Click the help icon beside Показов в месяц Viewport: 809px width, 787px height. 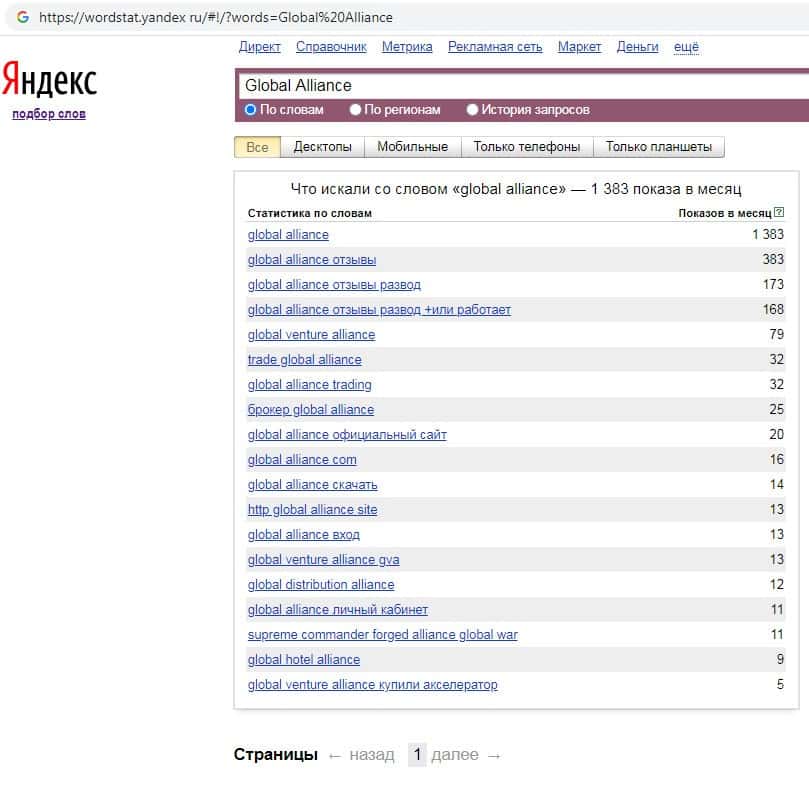pyautogui.click(x=779, y=213)
